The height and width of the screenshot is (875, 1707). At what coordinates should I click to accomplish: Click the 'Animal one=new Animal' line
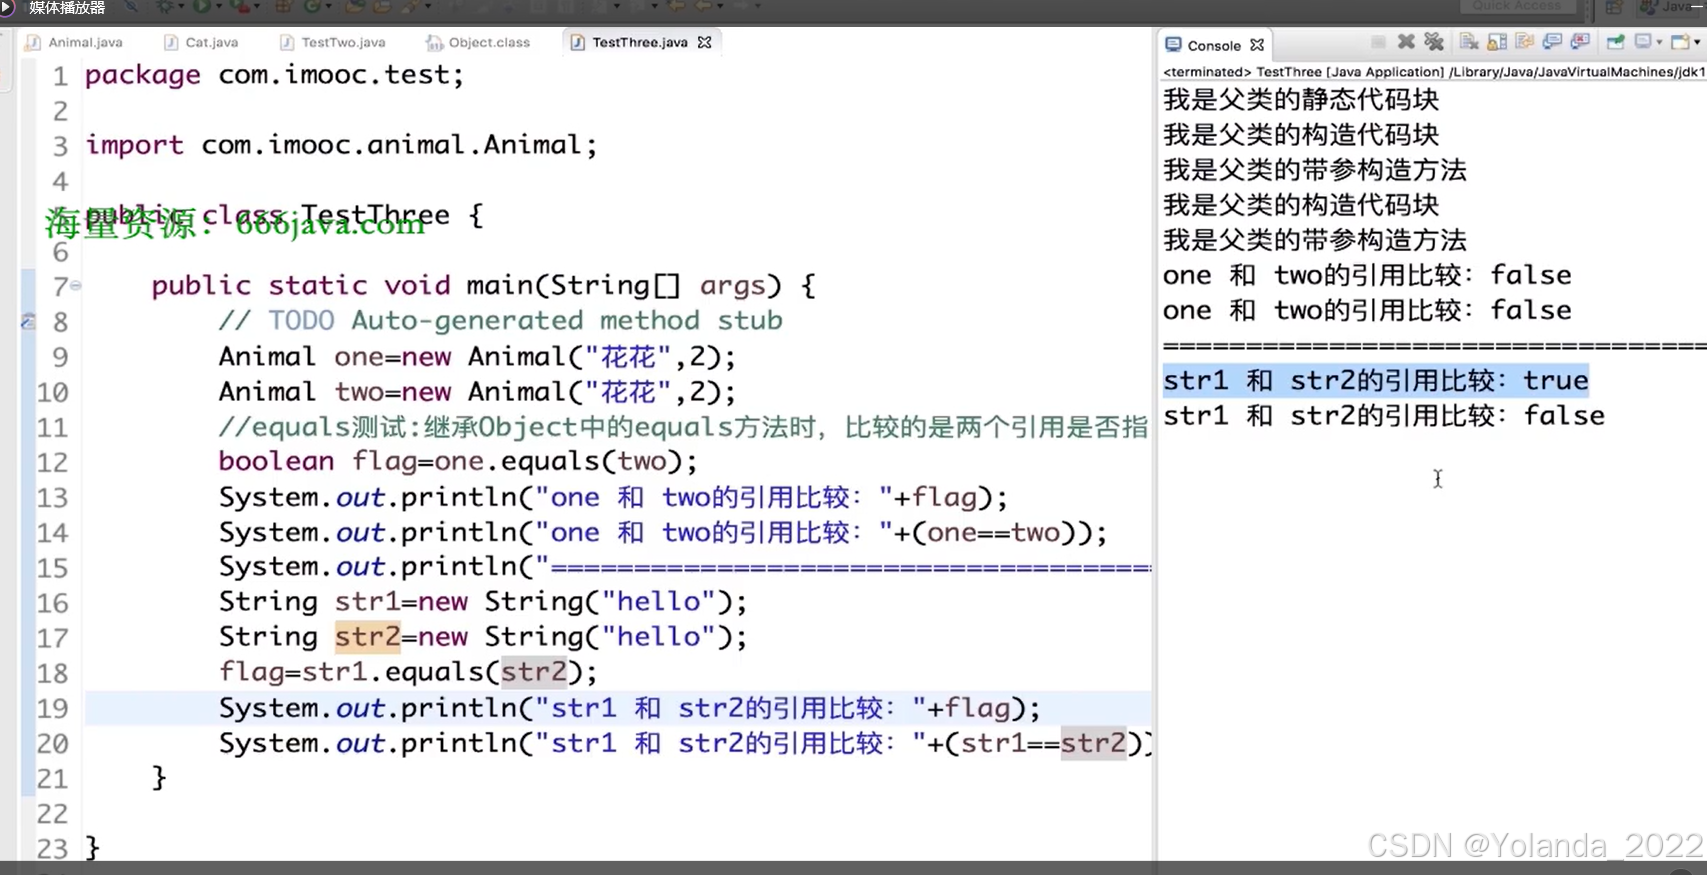[x=477, y=357]
